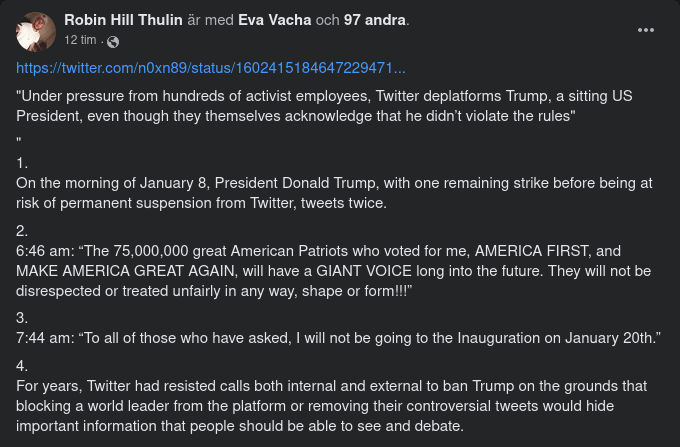Viewport: 680px width, 447px height.
Task: Click the '7:44 am' Inauguration tweet text
Action: click(x=339, y=338)
